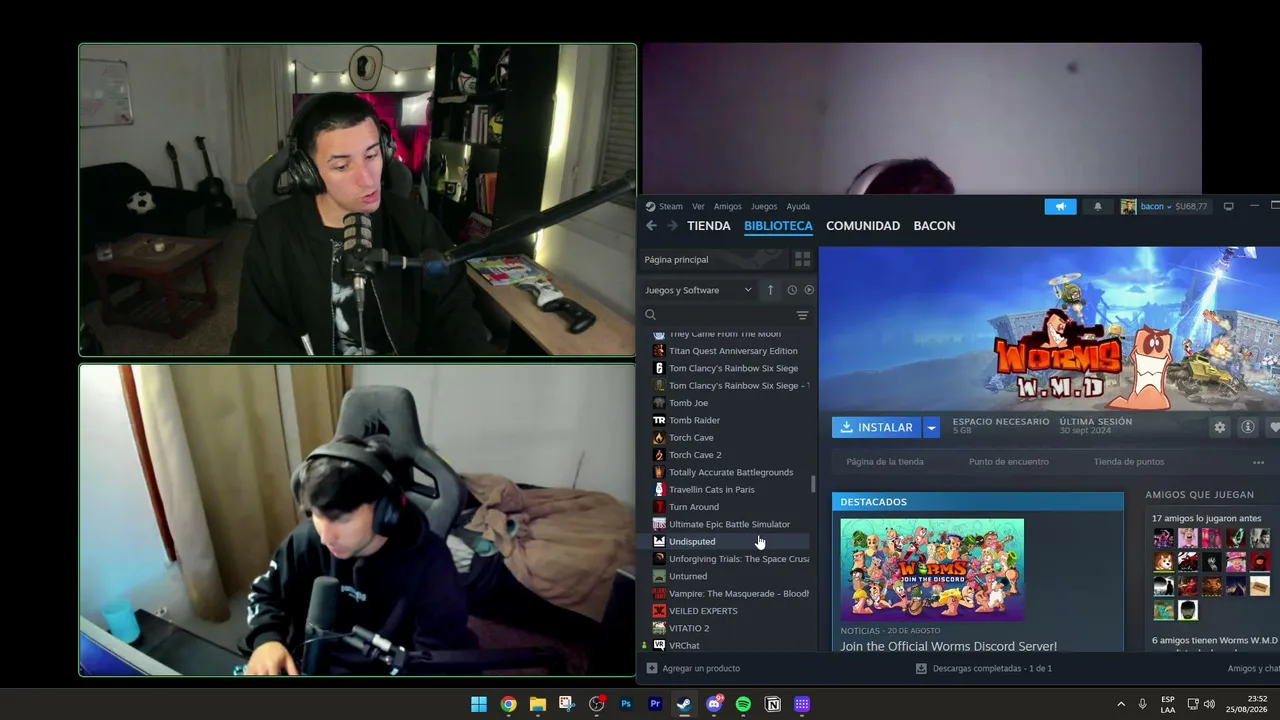This screenshot has height=720, width=1280.
Task: Select Torch Cave 2 in the library
Action: (x=695, y=455)
